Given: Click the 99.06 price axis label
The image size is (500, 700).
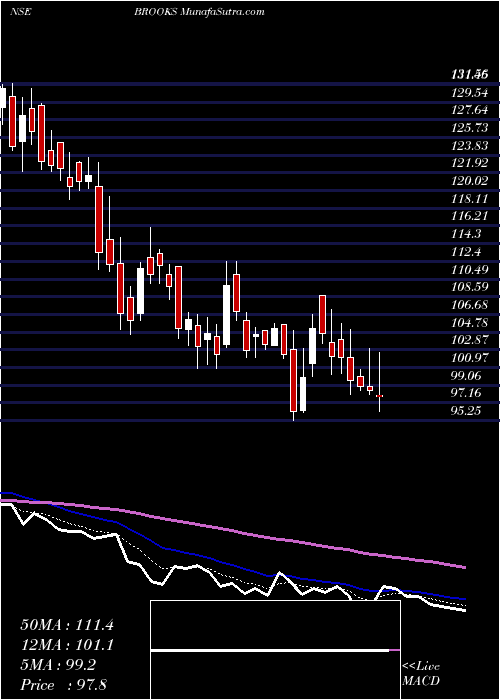Looking at the screenshot, I should pos(466,375).
